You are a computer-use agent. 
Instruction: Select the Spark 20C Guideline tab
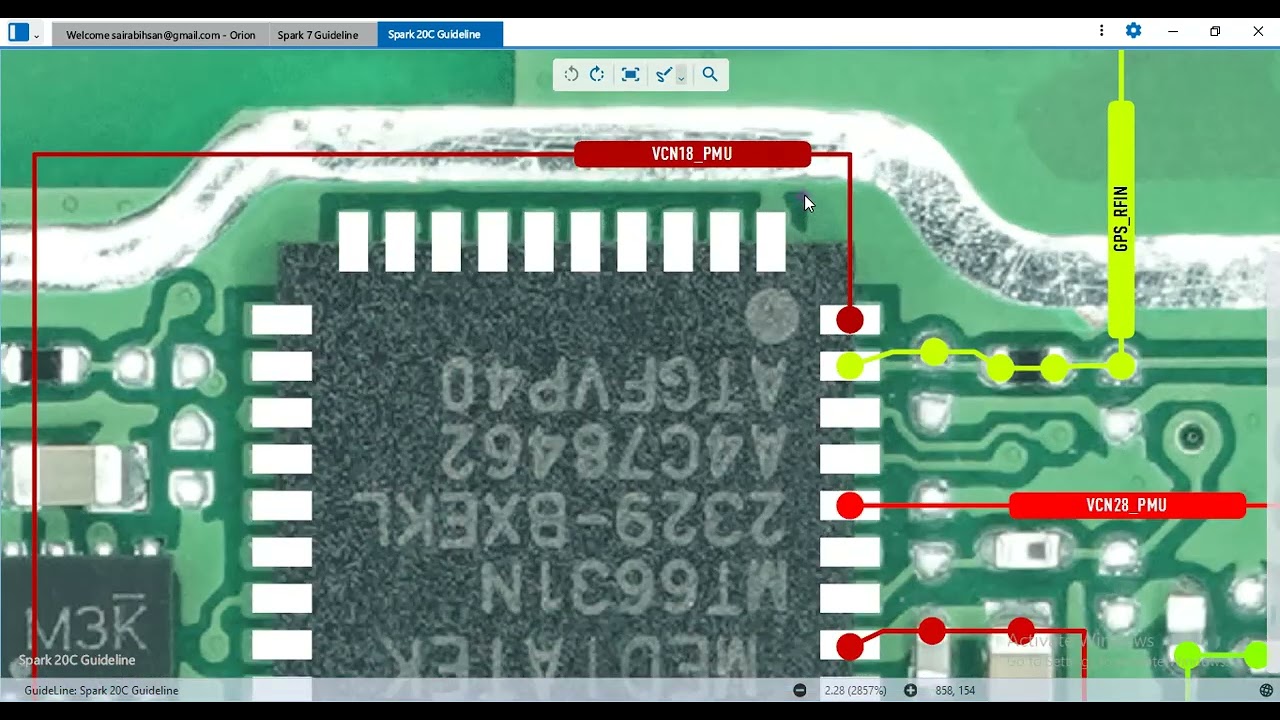439,34
